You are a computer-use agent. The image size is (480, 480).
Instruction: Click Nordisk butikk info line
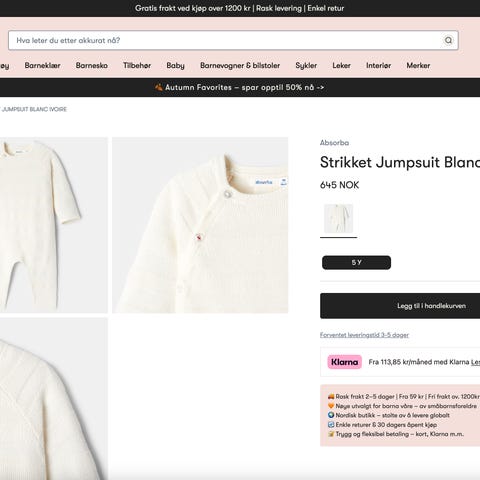click(389, 415)
